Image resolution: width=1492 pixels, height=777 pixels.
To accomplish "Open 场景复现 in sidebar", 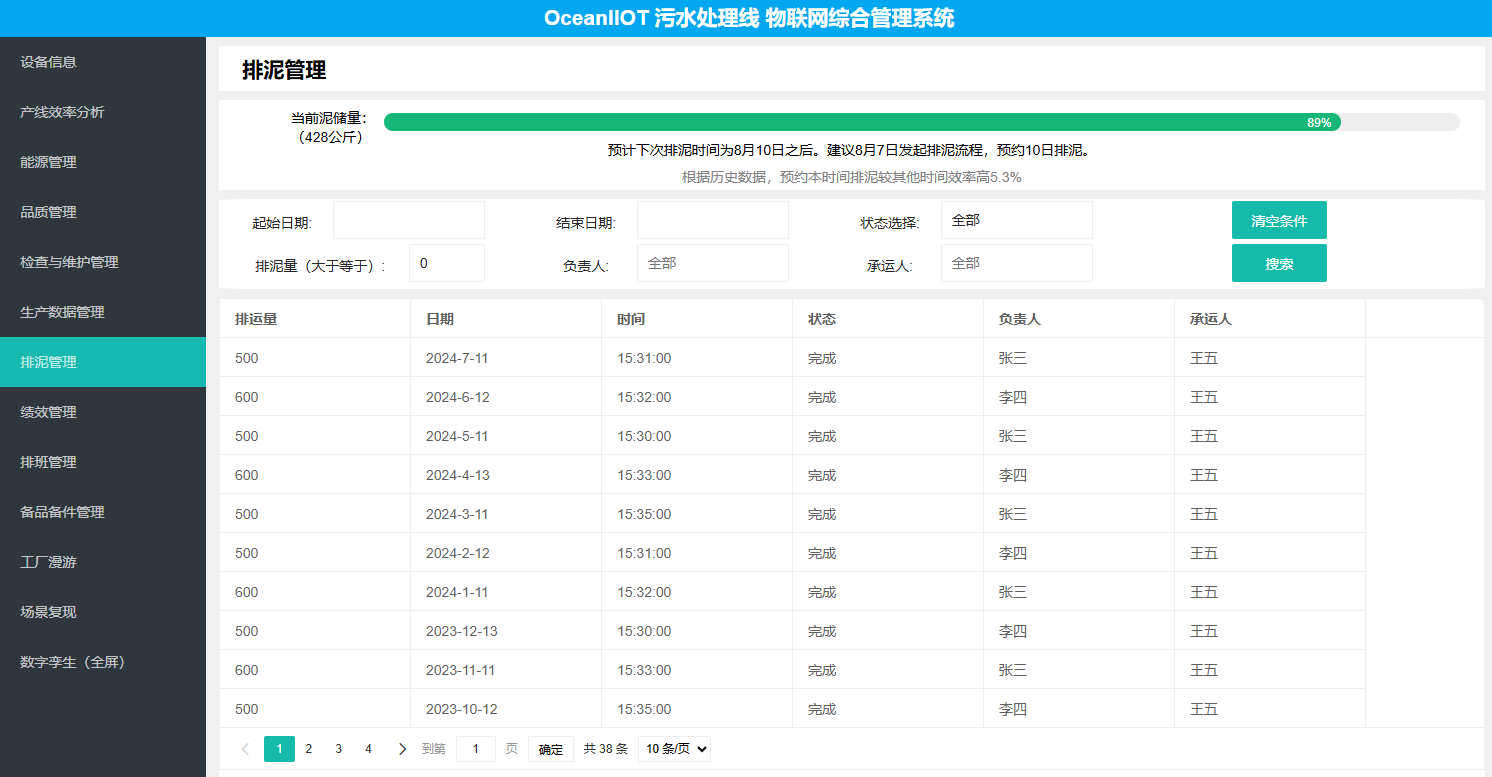I will tap(103, 612).
